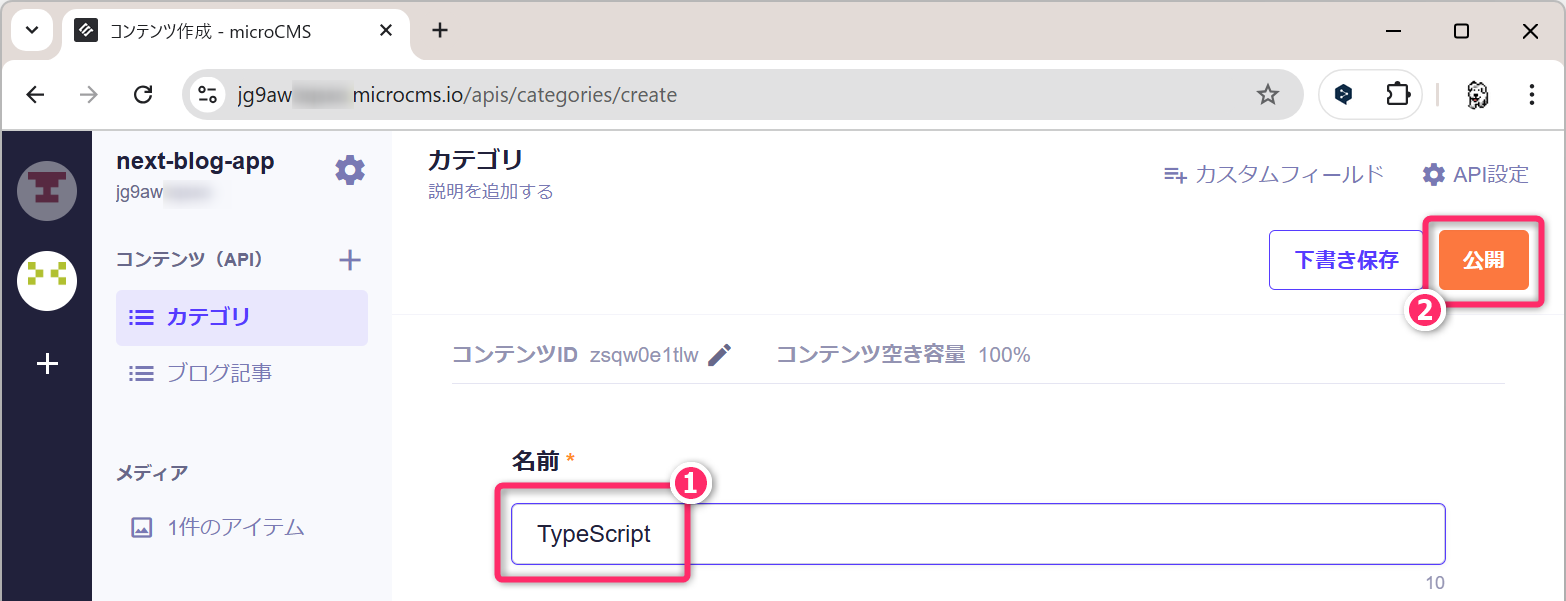Open Chrome three-dot menu
This screenshot has width=1566, height=601.
pyautogui.click(x=1531, y=95)
